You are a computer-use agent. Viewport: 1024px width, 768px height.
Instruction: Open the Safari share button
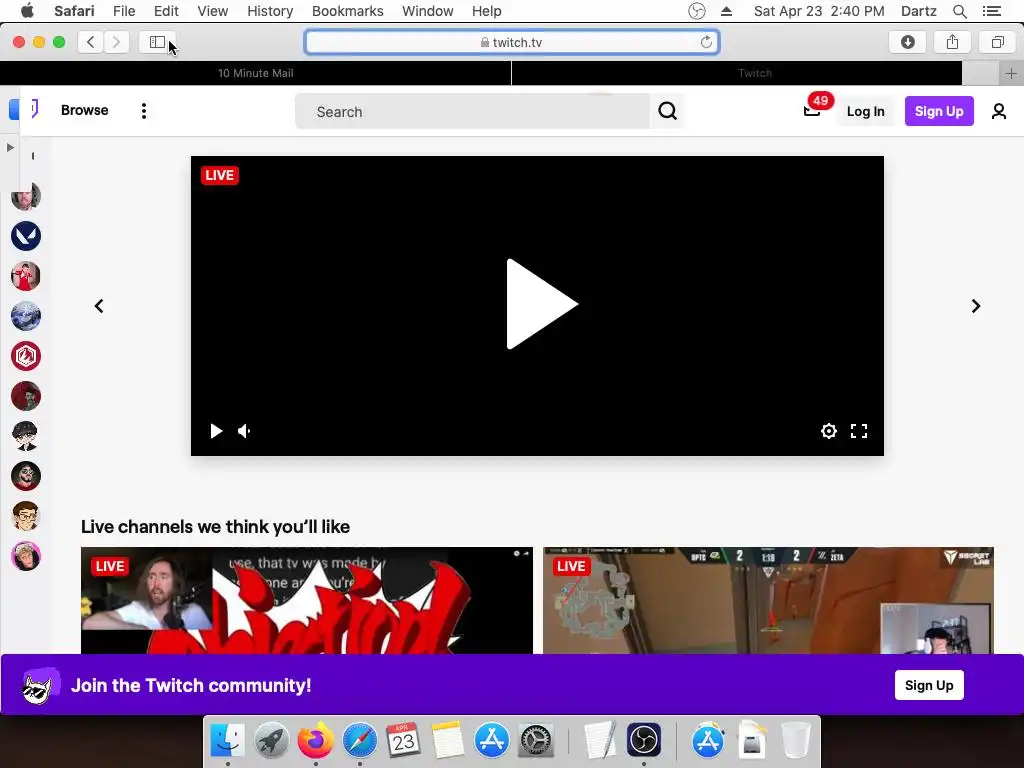point(953,42)
